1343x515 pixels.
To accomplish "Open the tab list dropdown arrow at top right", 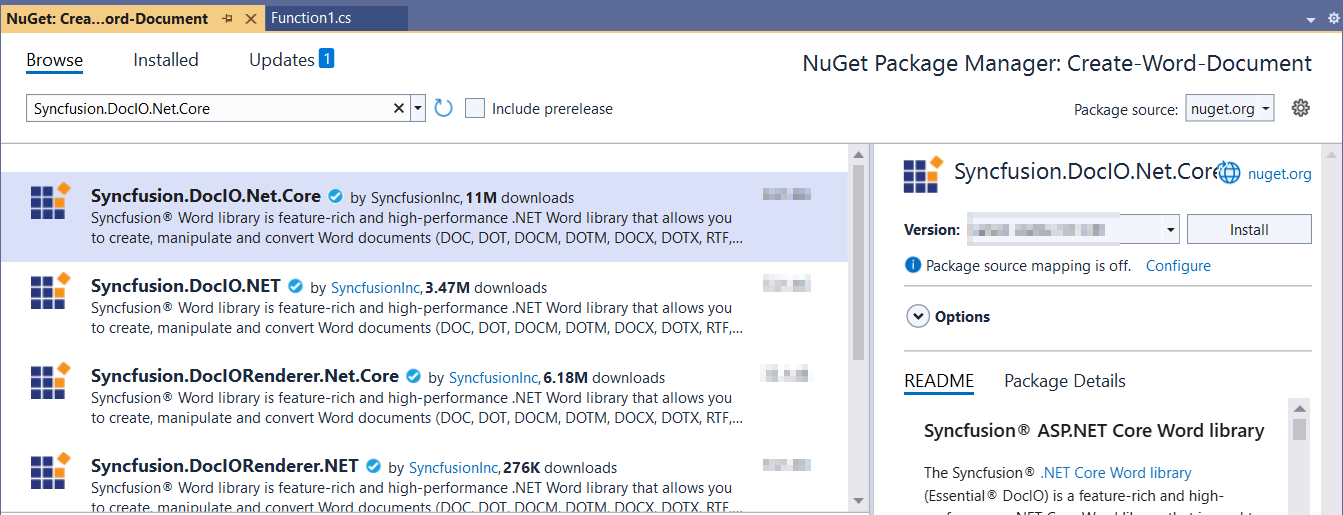I will coord(1310,19).
